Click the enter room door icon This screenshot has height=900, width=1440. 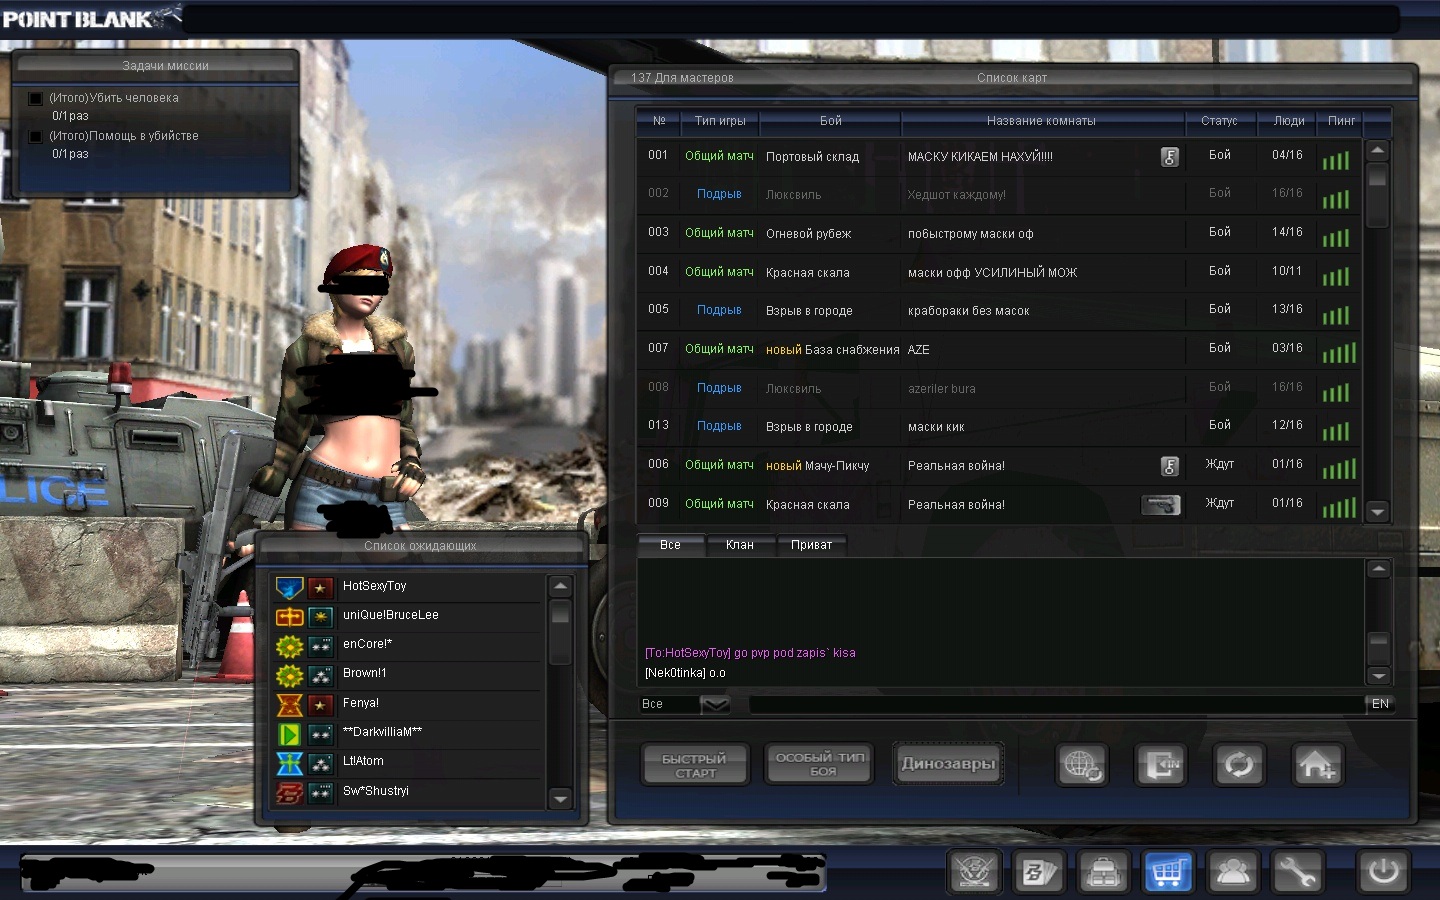(1161, 766)
